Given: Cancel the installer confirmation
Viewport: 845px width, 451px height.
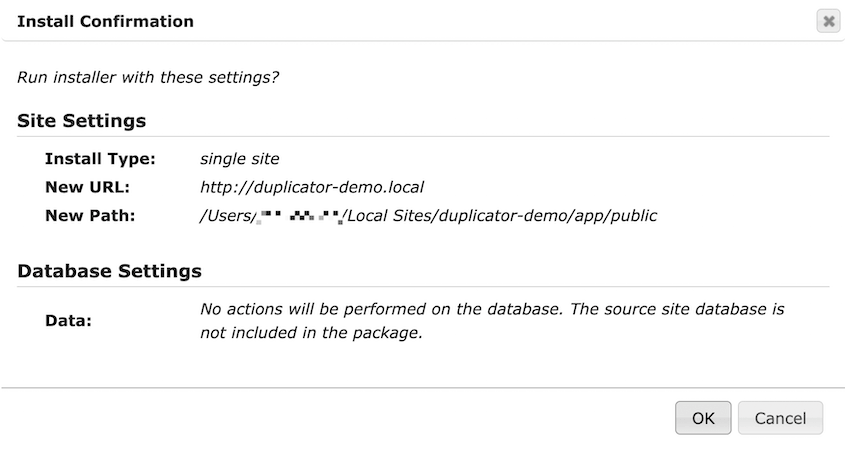Looking at the screenshot, I should 780,418.
